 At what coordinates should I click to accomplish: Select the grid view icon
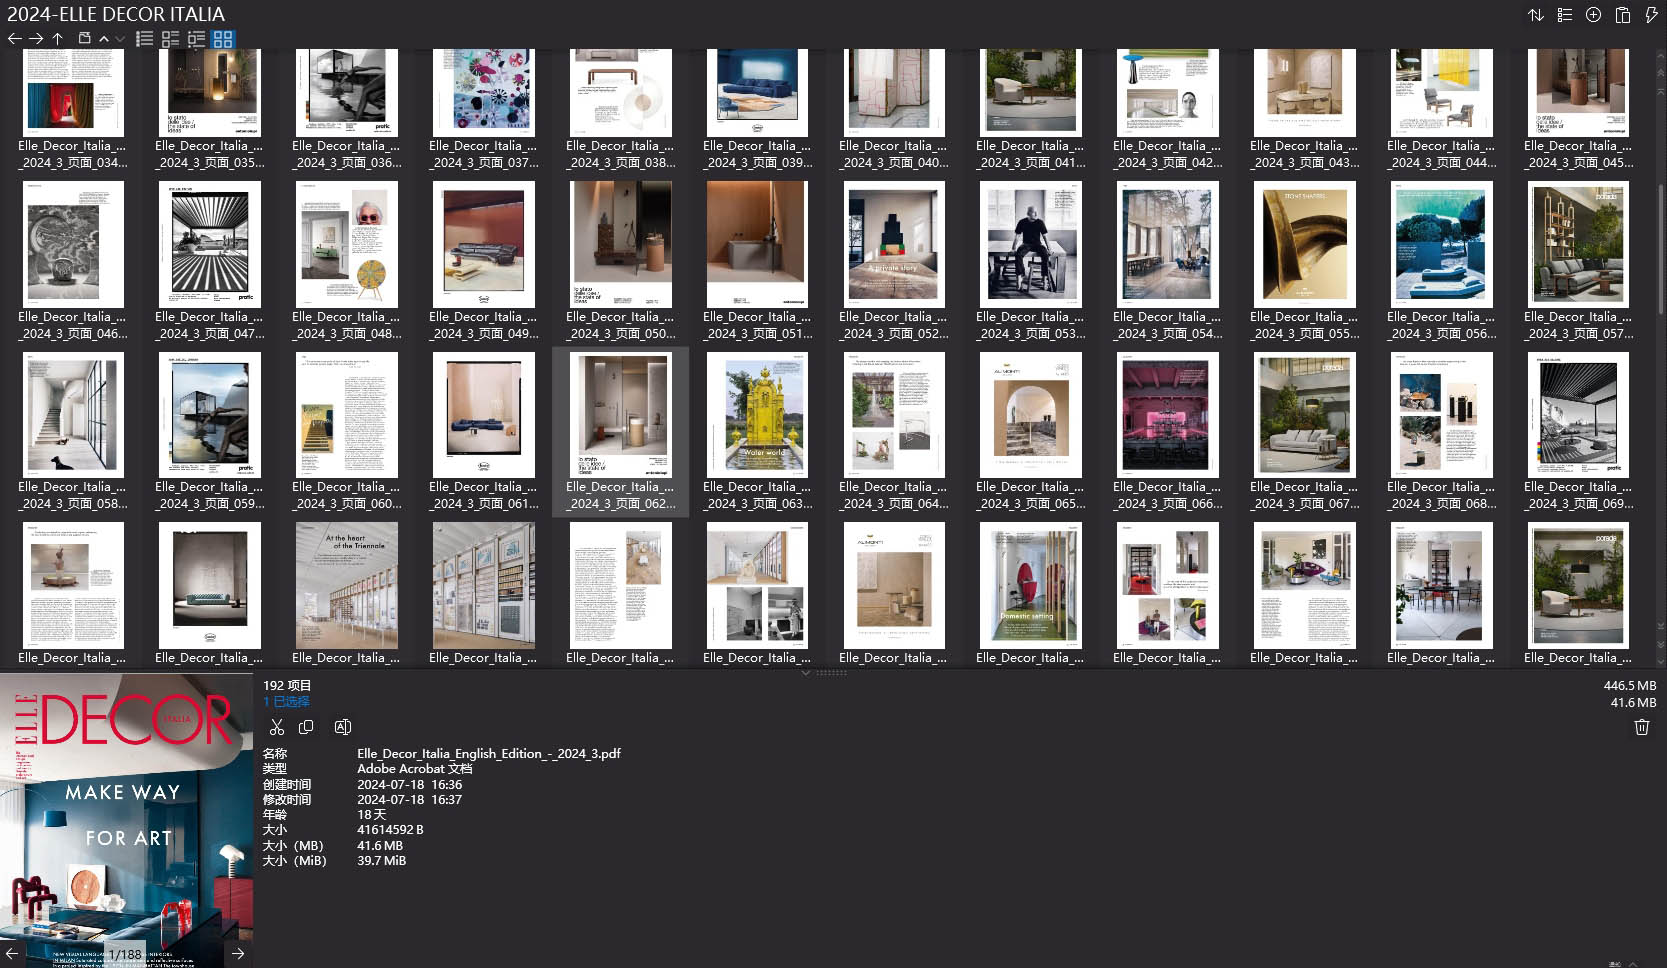pos(224,38)
